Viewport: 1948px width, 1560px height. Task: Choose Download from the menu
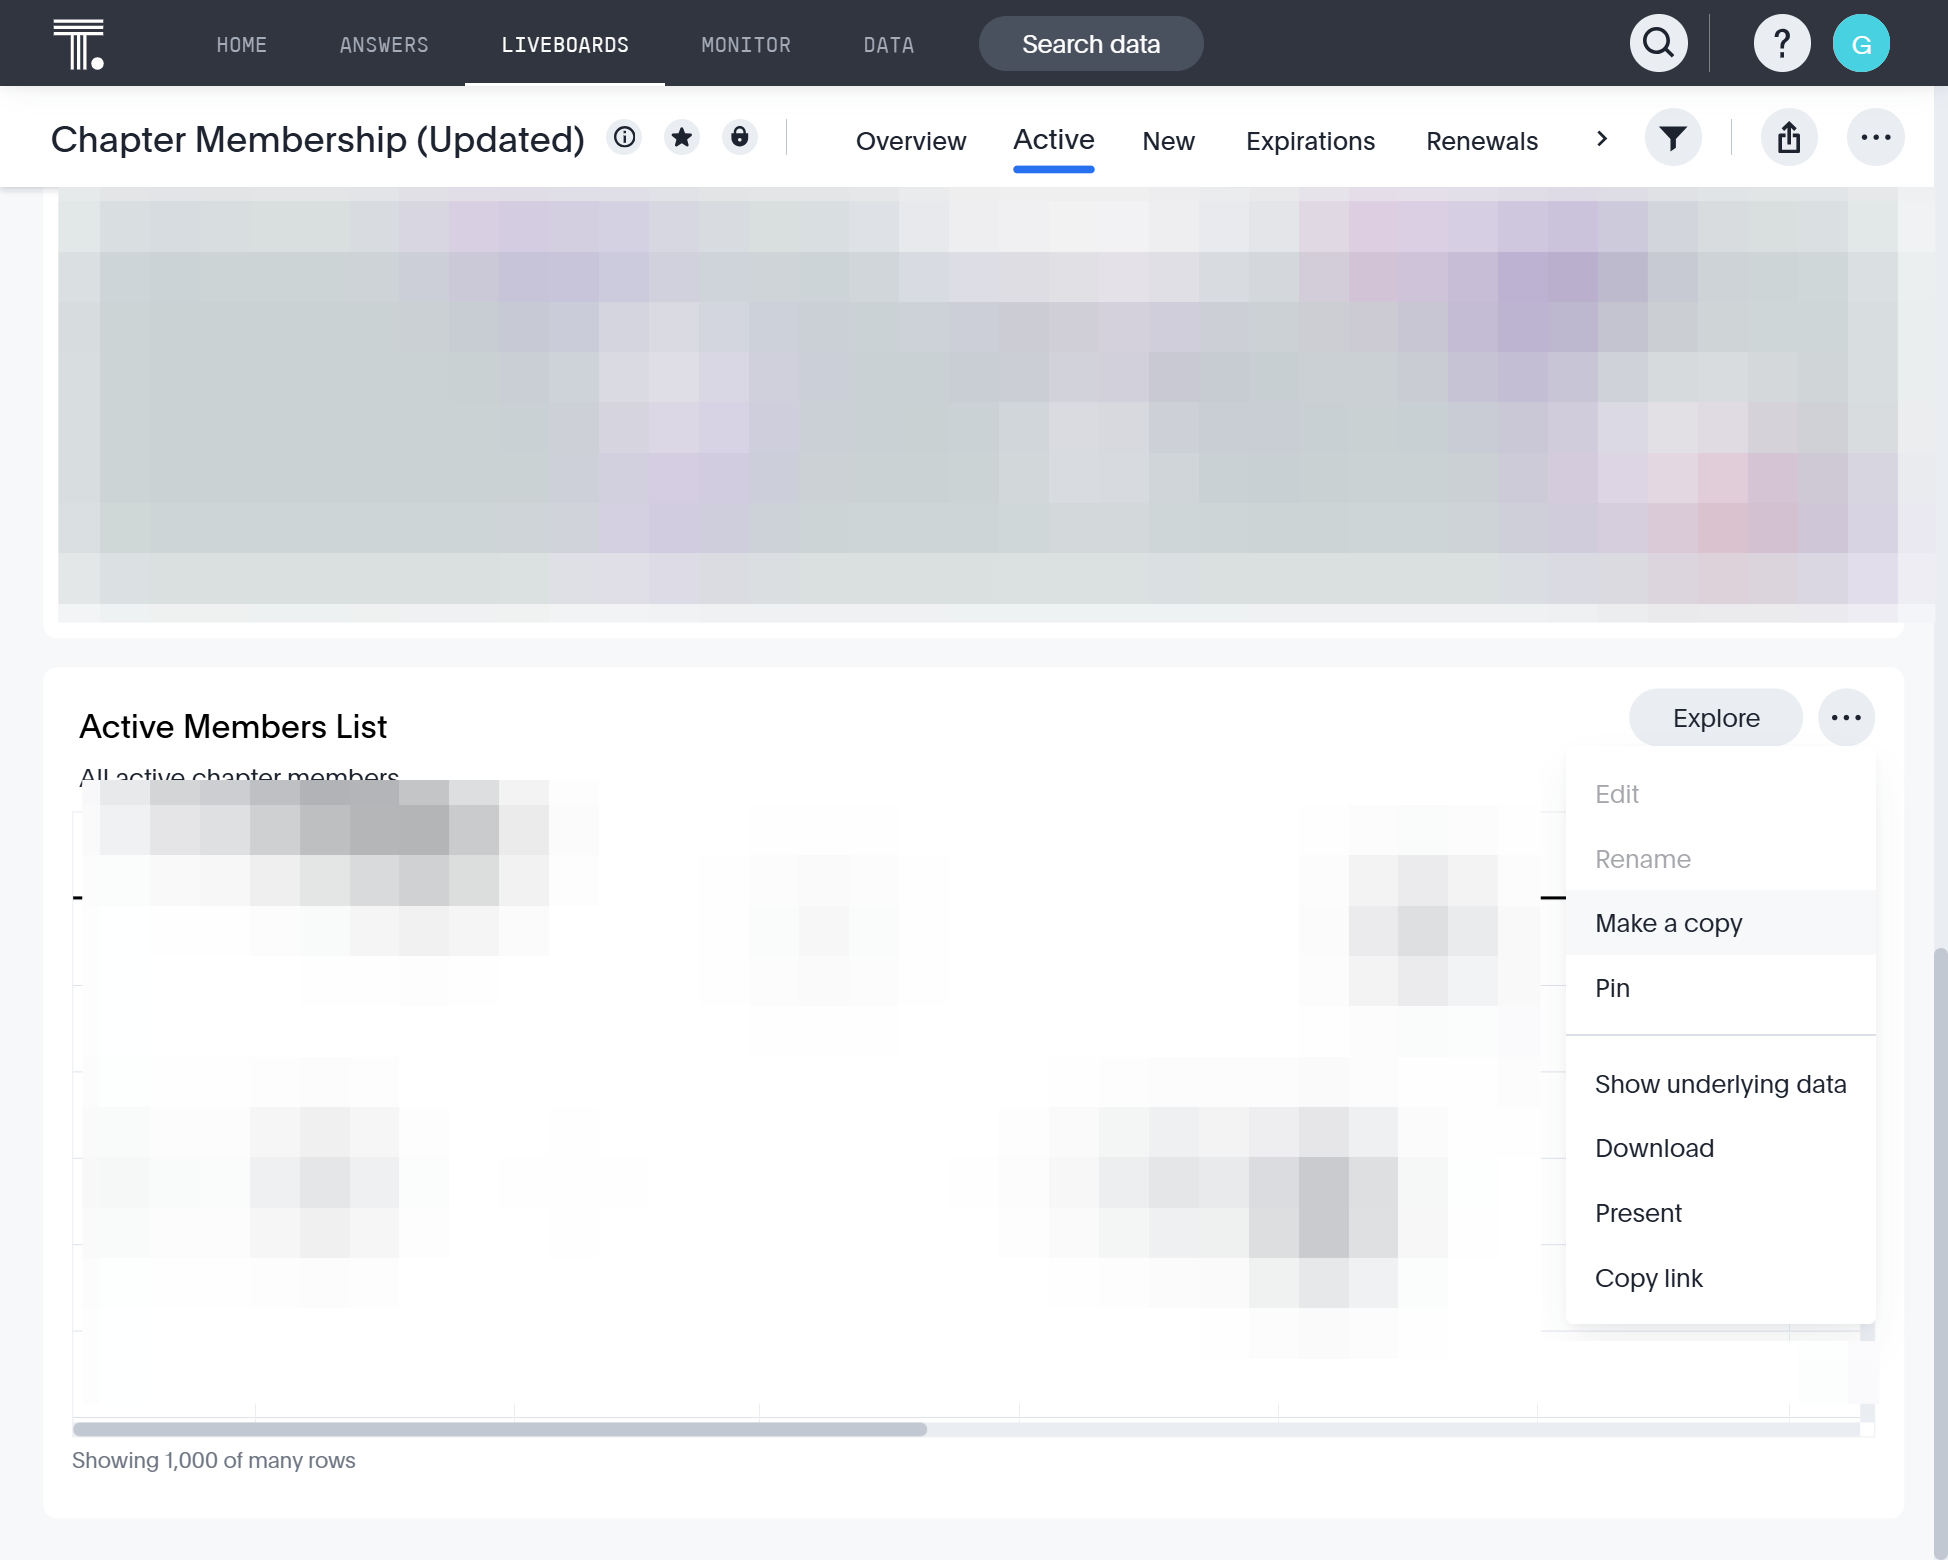1721,1148
